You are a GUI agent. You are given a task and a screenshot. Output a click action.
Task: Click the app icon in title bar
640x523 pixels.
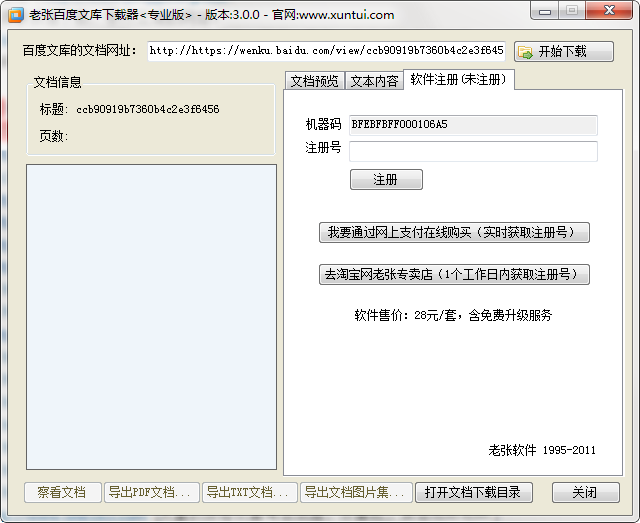tap(16, 15)
